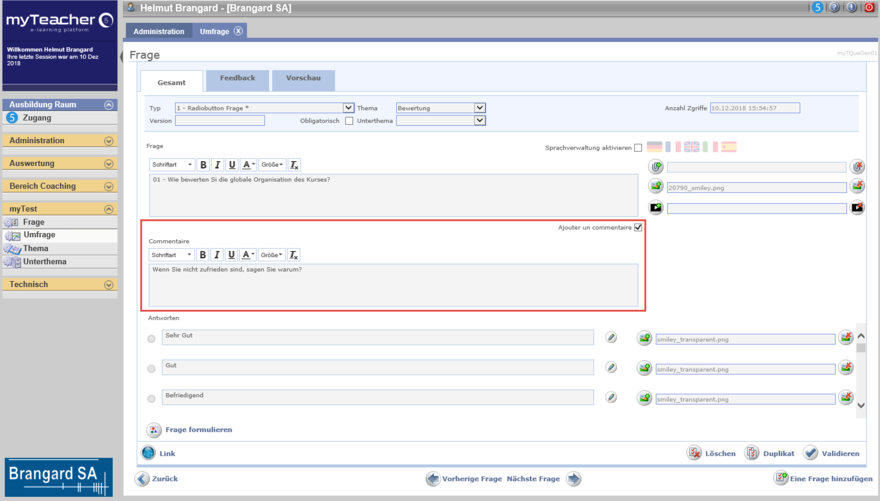Click the Löschen delete icon
The image size is (880, 501).
(x=694, y=453)
